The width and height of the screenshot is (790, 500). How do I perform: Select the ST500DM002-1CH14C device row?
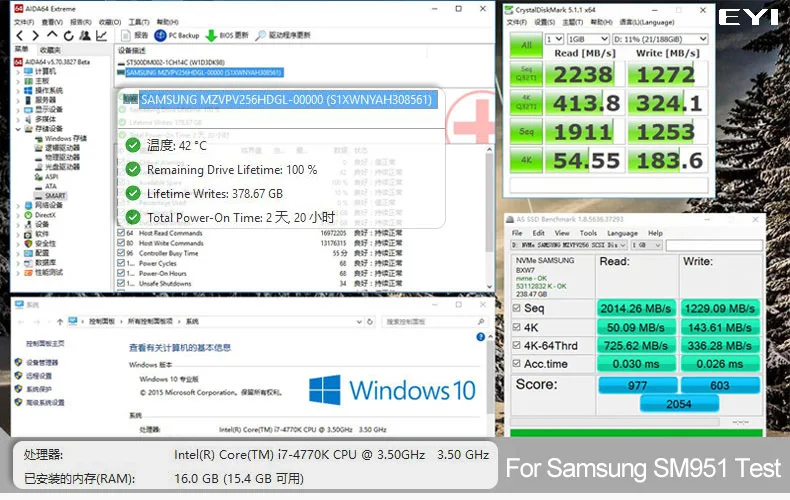click(x=171, y=62)
